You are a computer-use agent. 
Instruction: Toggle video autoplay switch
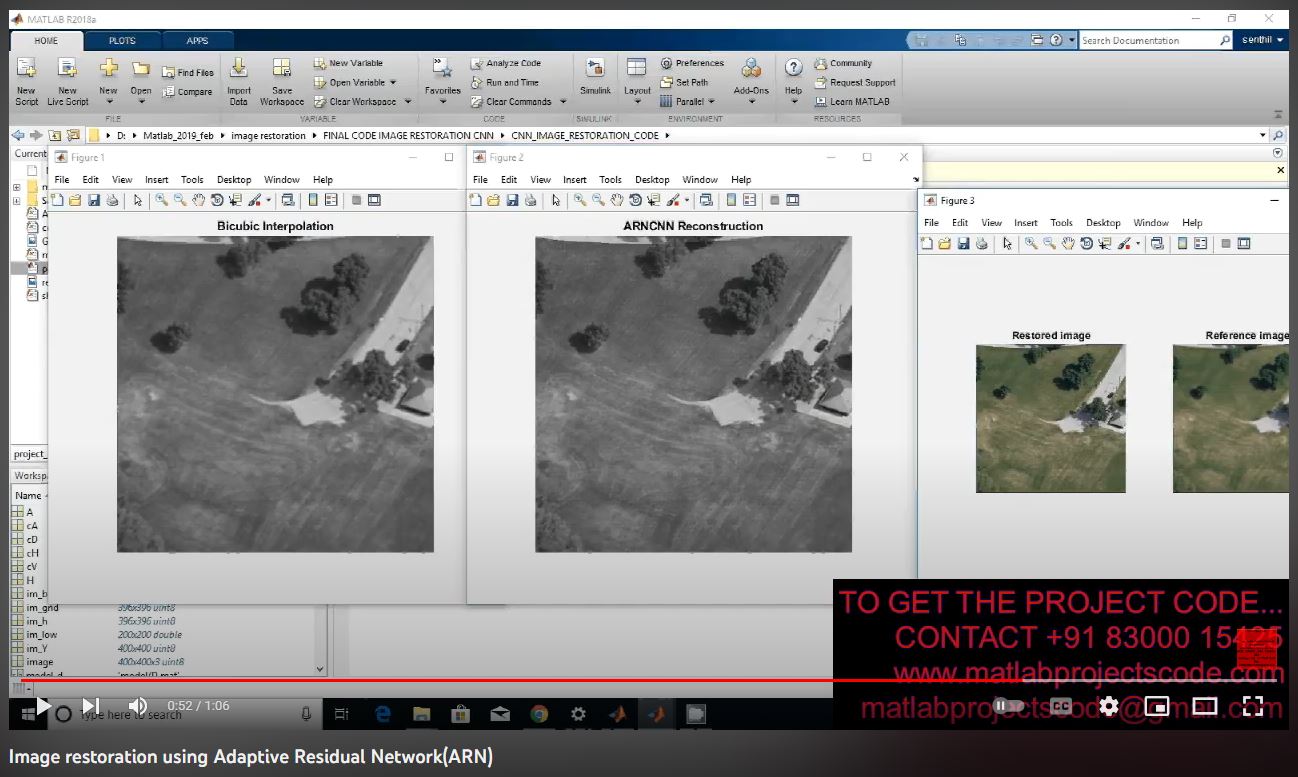(x=1007, y=706)
